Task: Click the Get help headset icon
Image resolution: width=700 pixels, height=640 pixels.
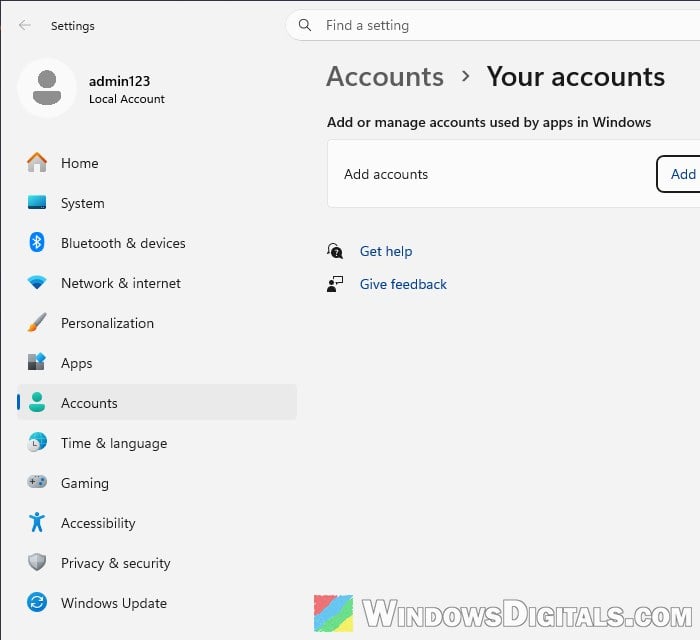Action: pyautogui.click(x=335, y=251)
